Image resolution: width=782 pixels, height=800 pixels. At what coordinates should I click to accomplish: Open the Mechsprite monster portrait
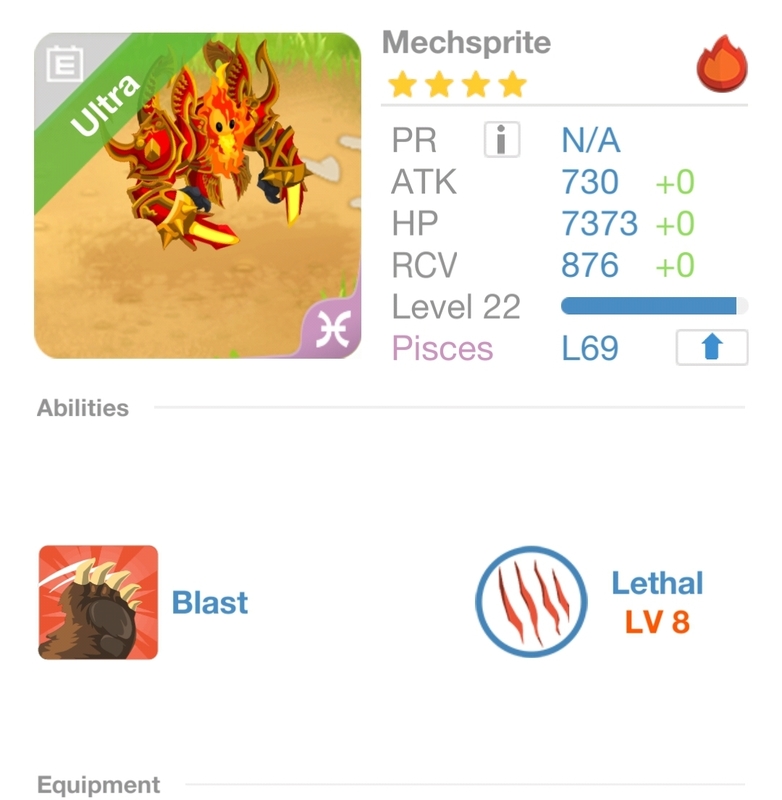pyautogui.click(x=197, y=196)
